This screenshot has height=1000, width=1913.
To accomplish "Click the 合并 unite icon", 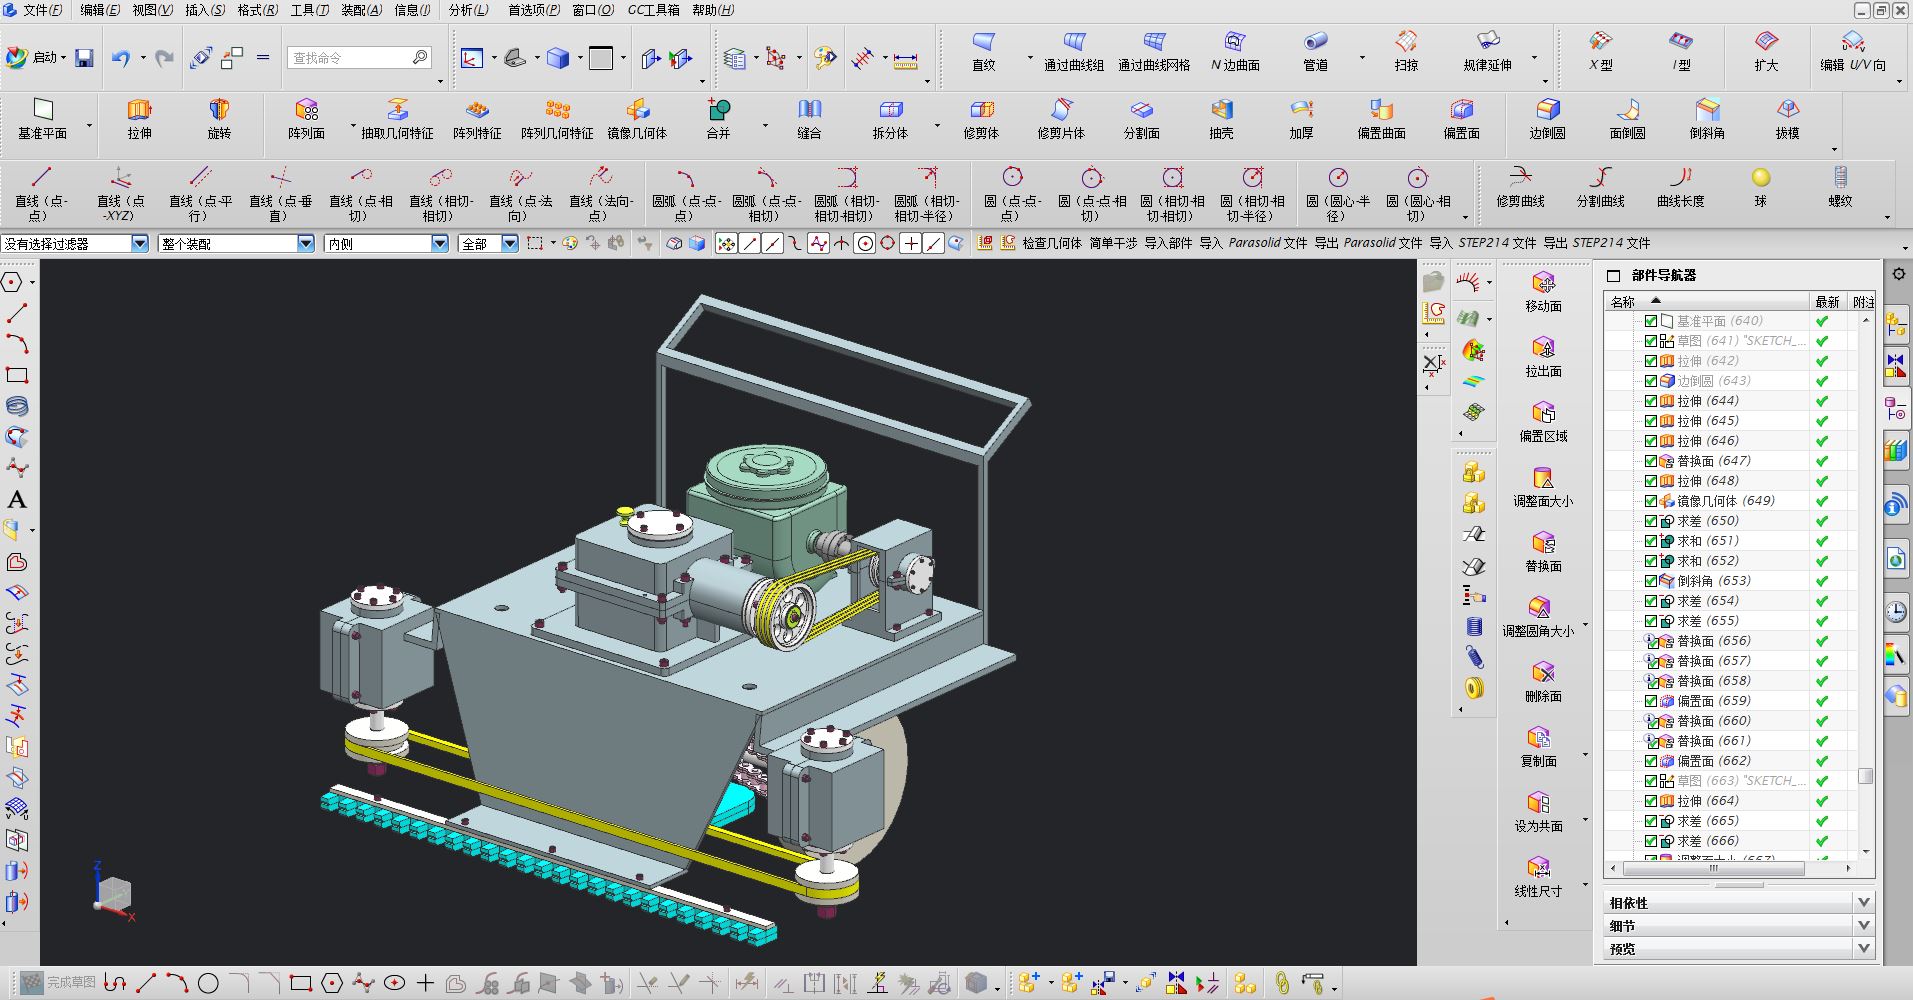I will [x=718, y=109].
